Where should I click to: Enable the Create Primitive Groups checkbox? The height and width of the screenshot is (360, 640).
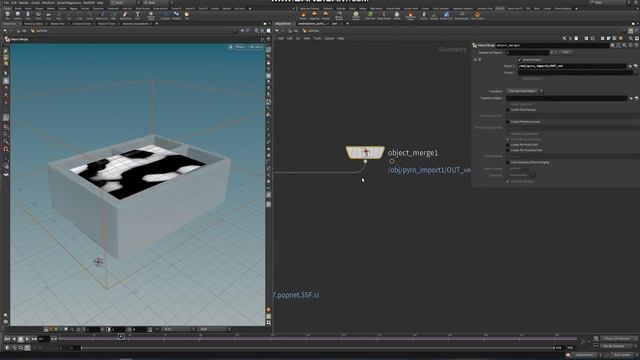point(508,122)
